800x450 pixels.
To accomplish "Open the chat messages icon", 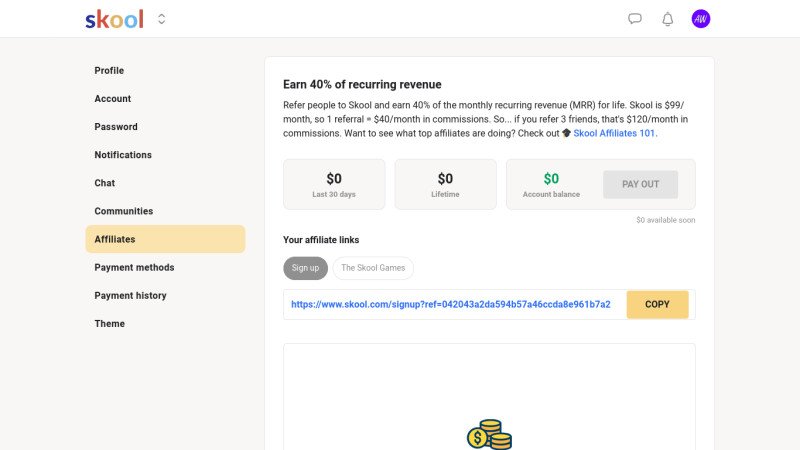I will pos(635,19).
